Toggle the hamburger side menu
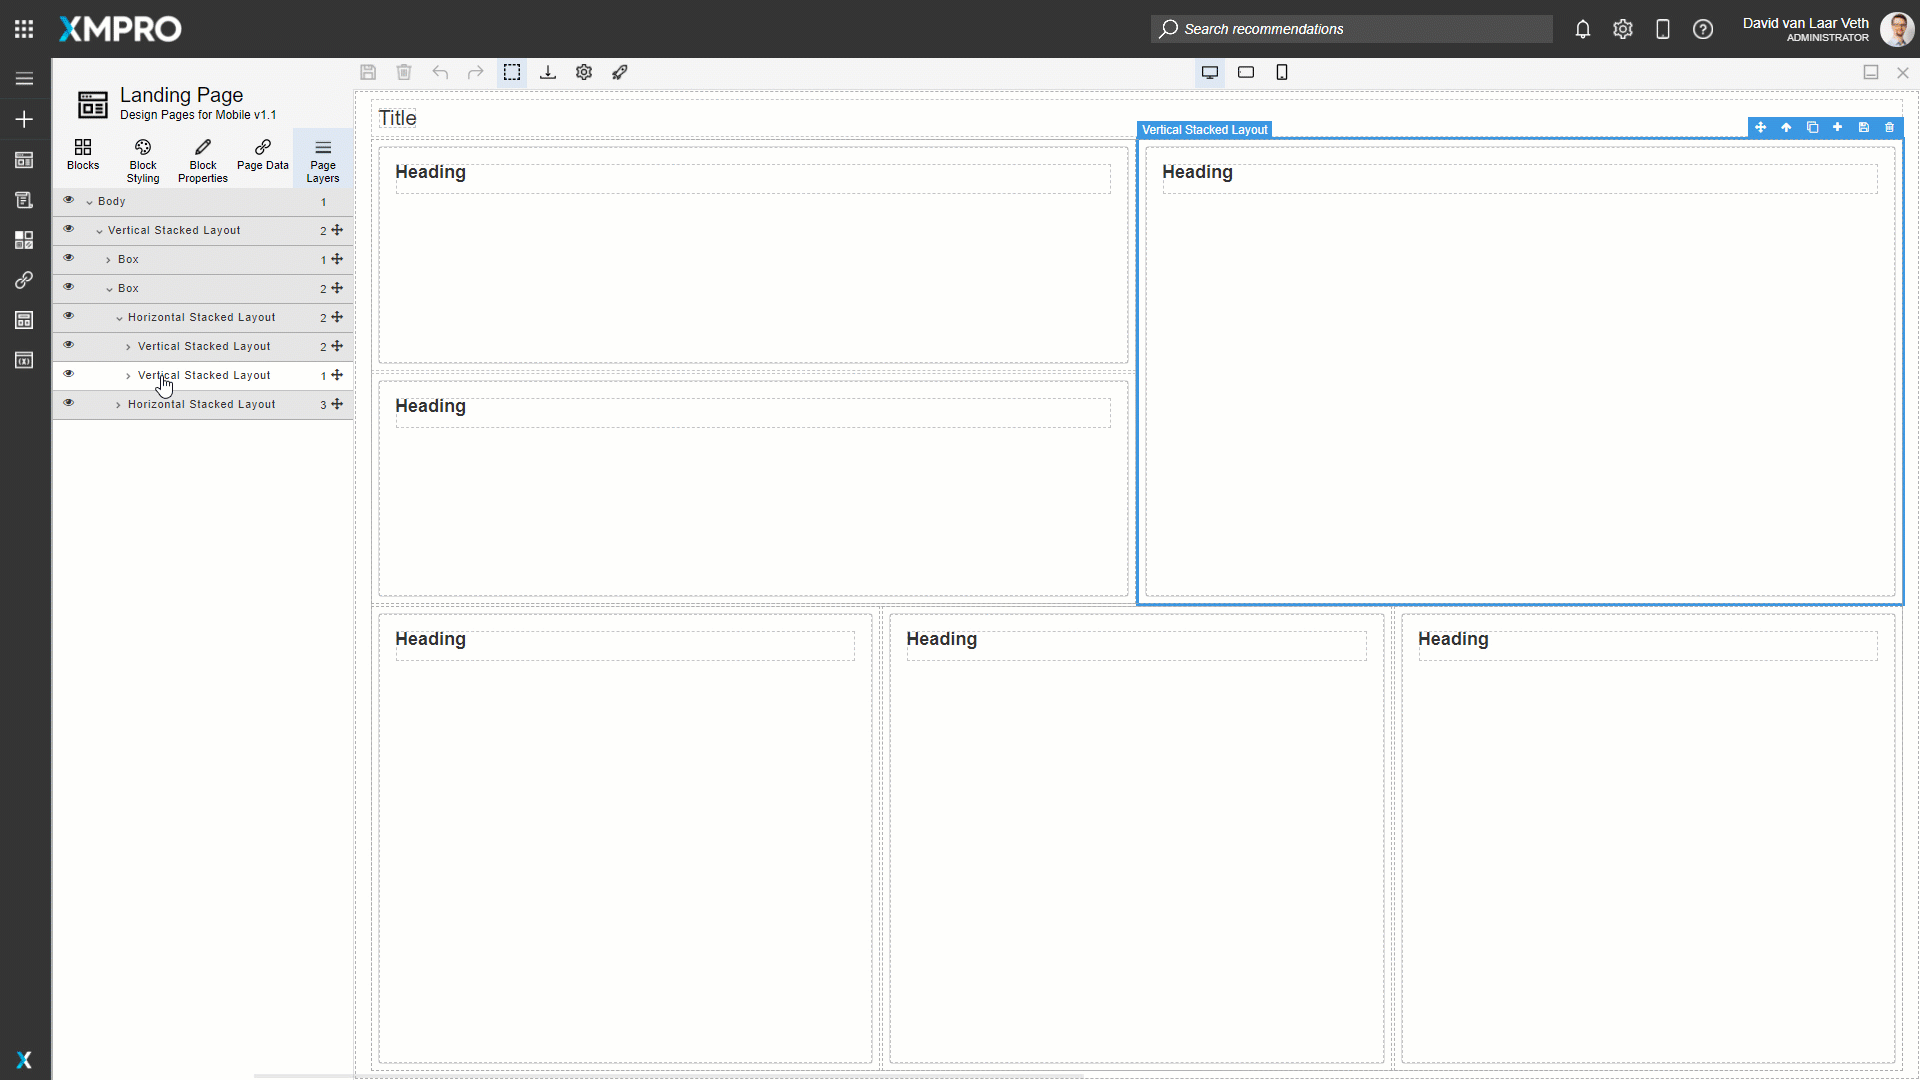 pos(24,78)
